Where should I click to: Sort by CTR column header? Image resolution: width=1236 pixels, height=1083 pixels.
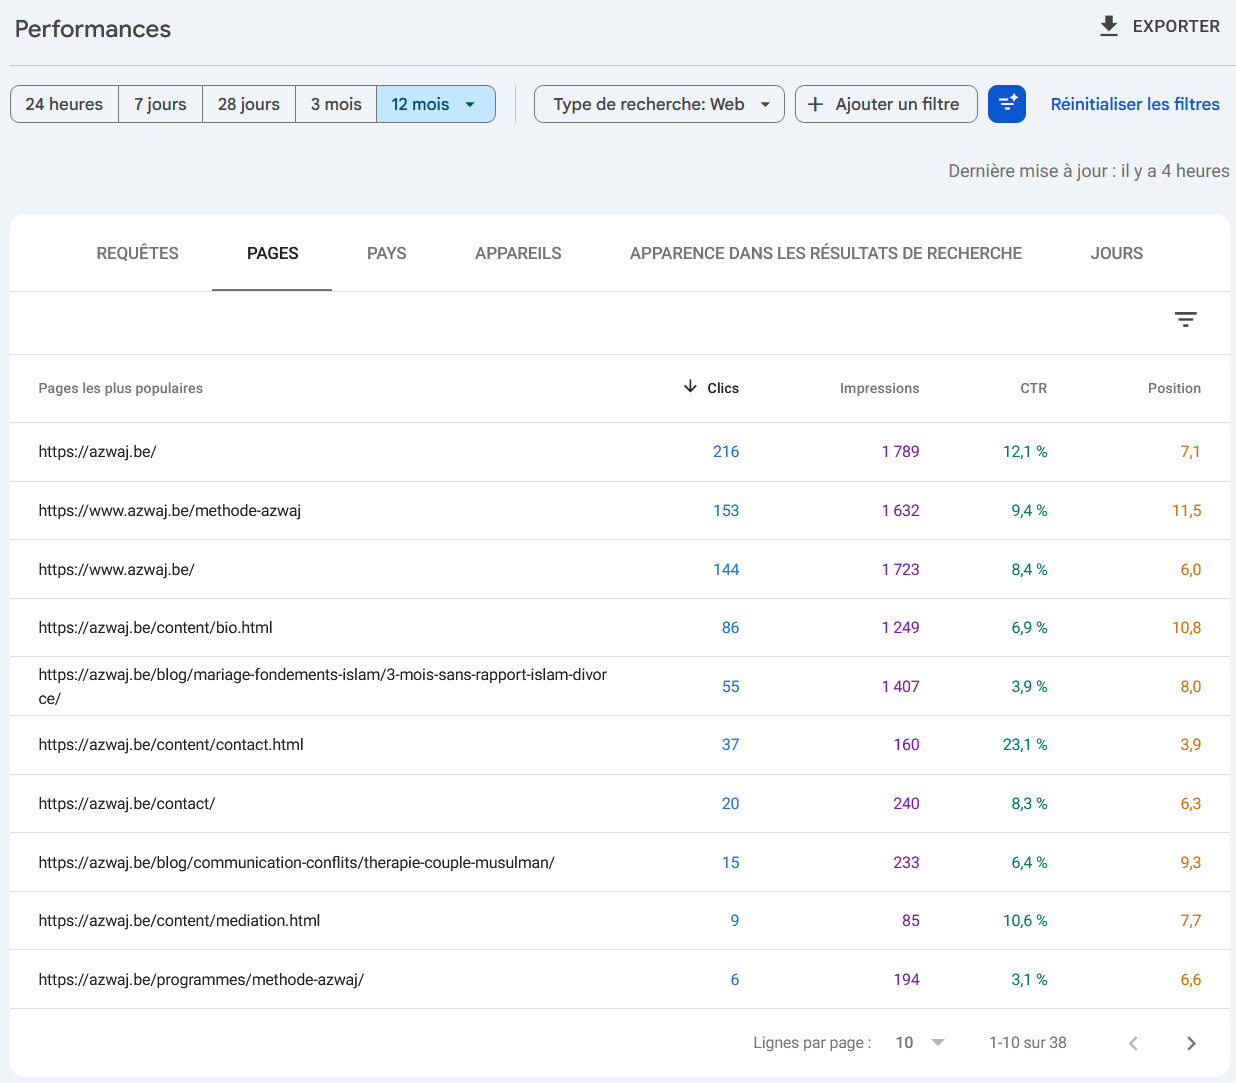tap(1033, 388)
